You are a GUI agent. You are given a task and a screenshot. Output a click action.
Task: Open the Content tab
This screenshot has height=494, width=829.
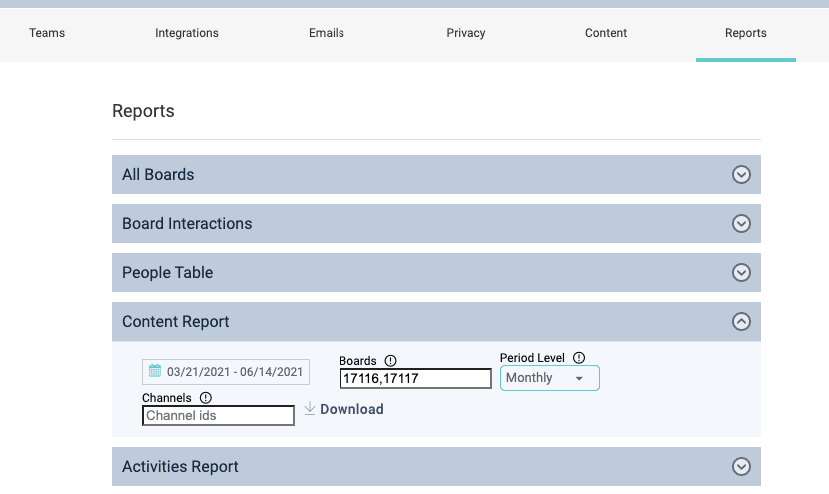coord(606,33)
